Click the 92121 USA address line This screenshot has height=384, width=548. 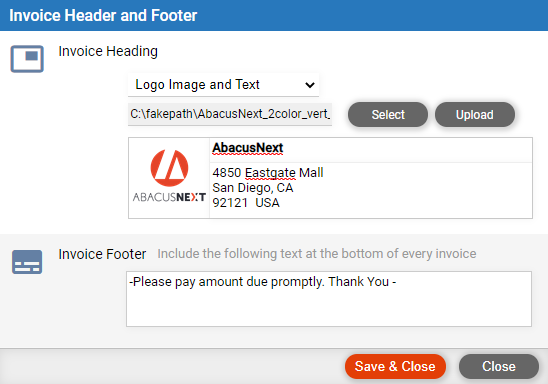click(x=246, y=203)
